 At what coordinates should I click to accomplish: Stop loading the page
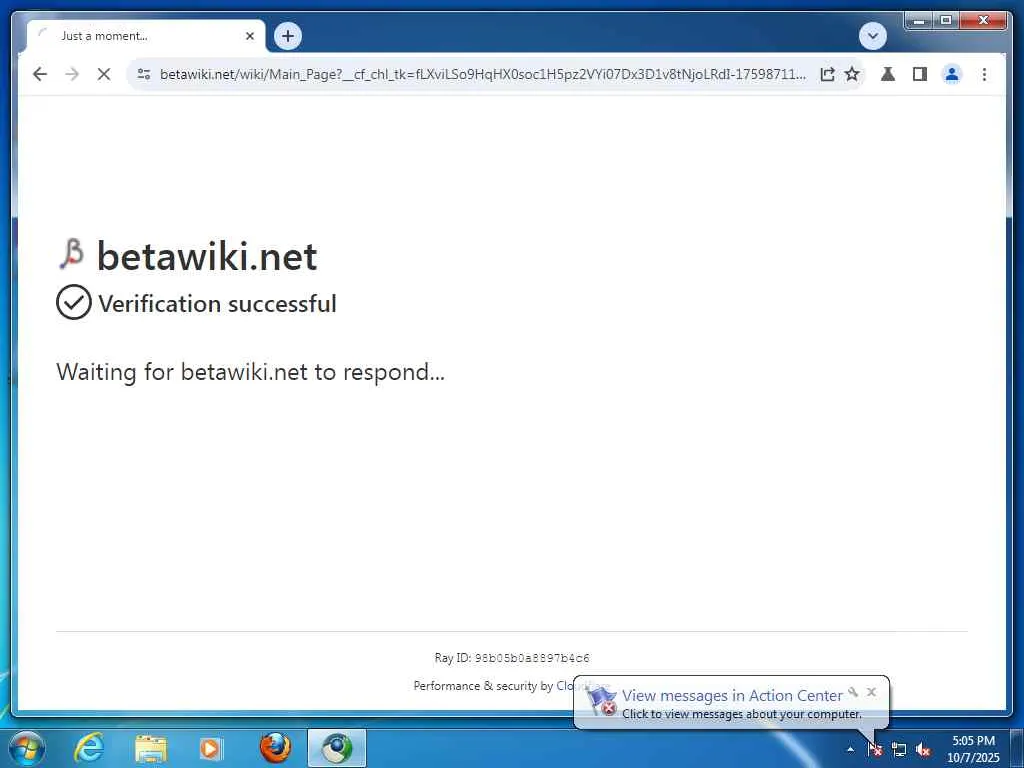point(104,74)
